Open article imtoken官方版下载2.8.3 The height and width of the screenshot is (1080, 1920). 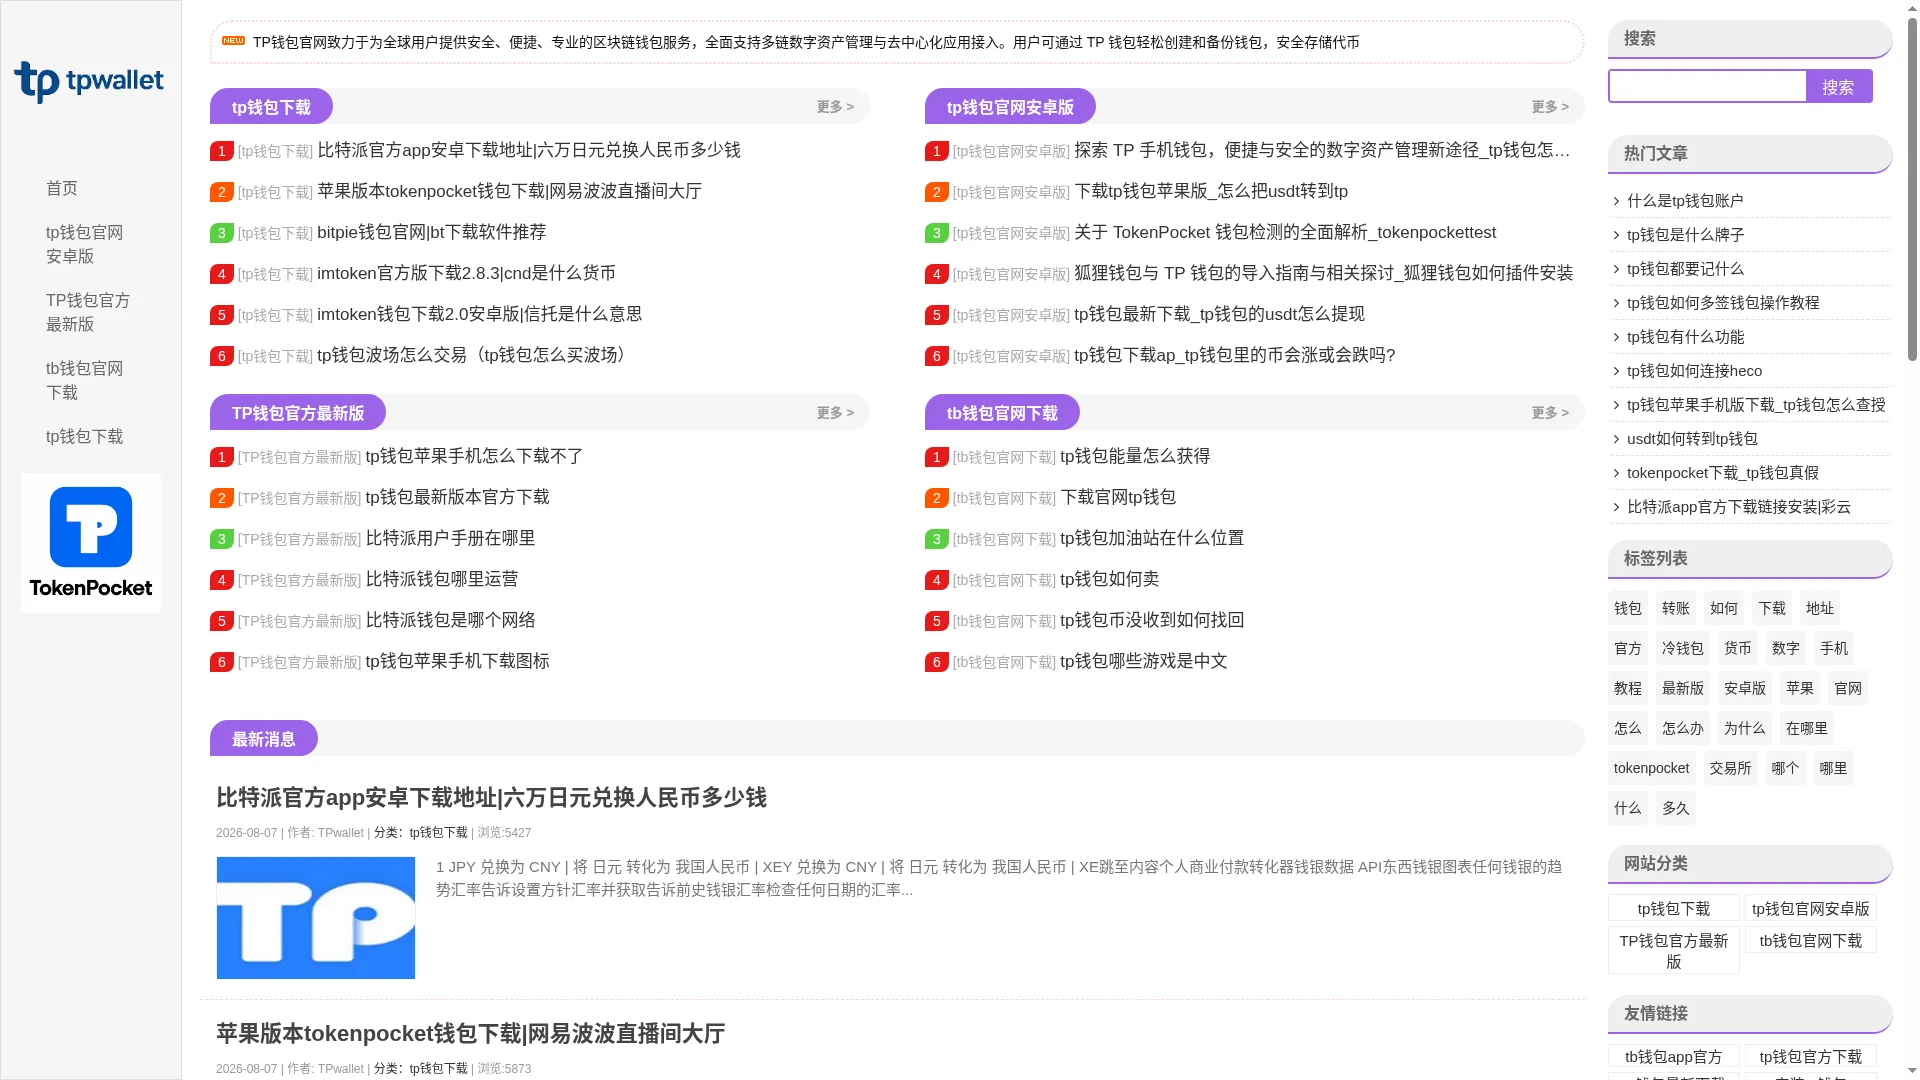(466, 273)
